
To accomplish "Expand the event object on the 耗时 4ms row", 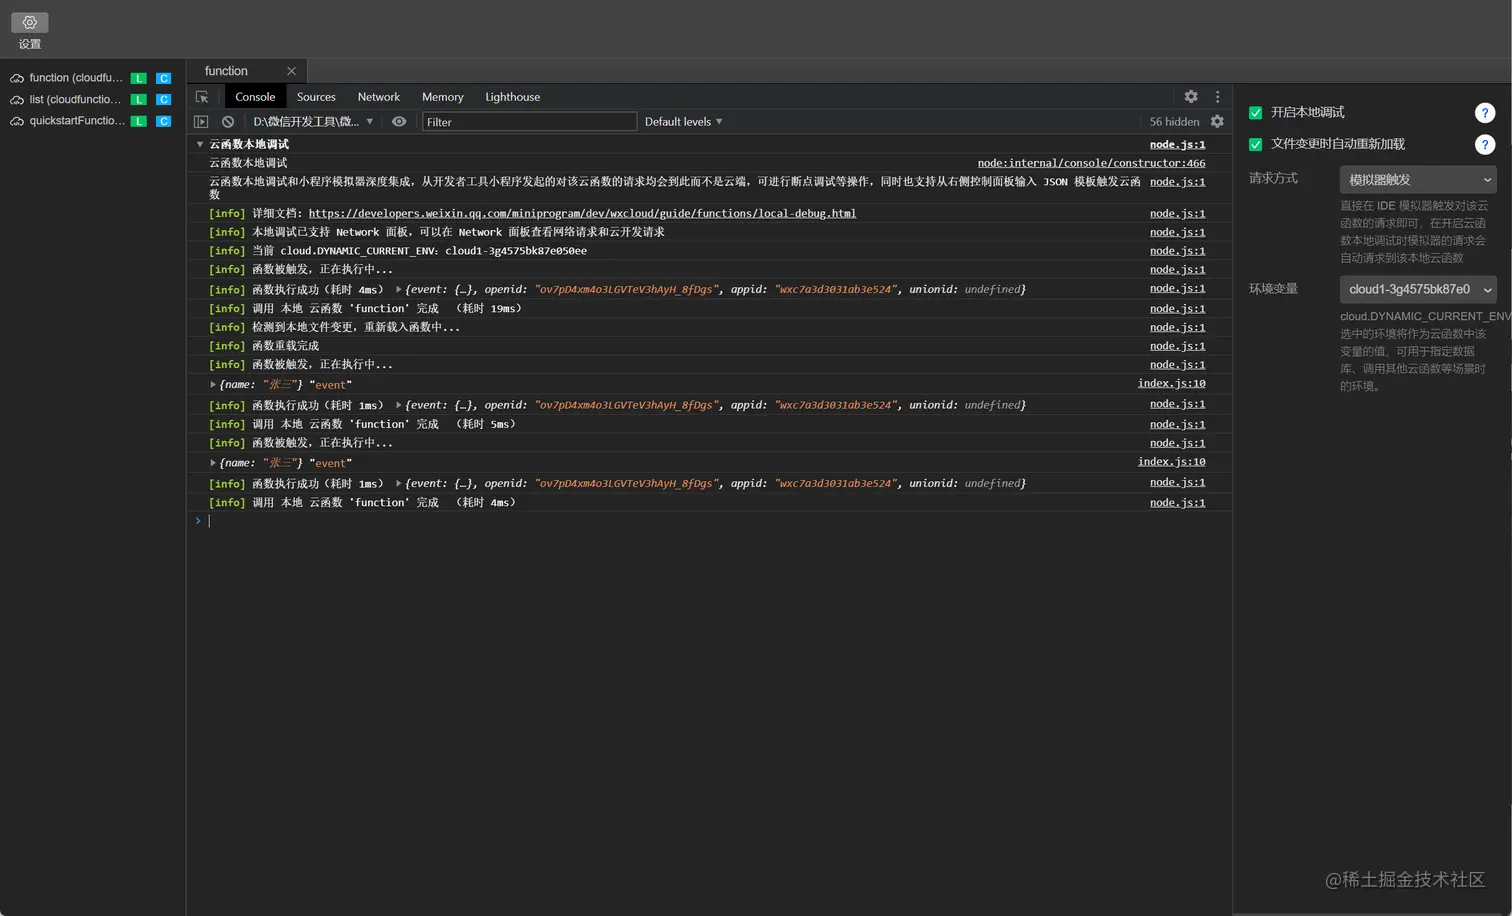I will (399, 290).
